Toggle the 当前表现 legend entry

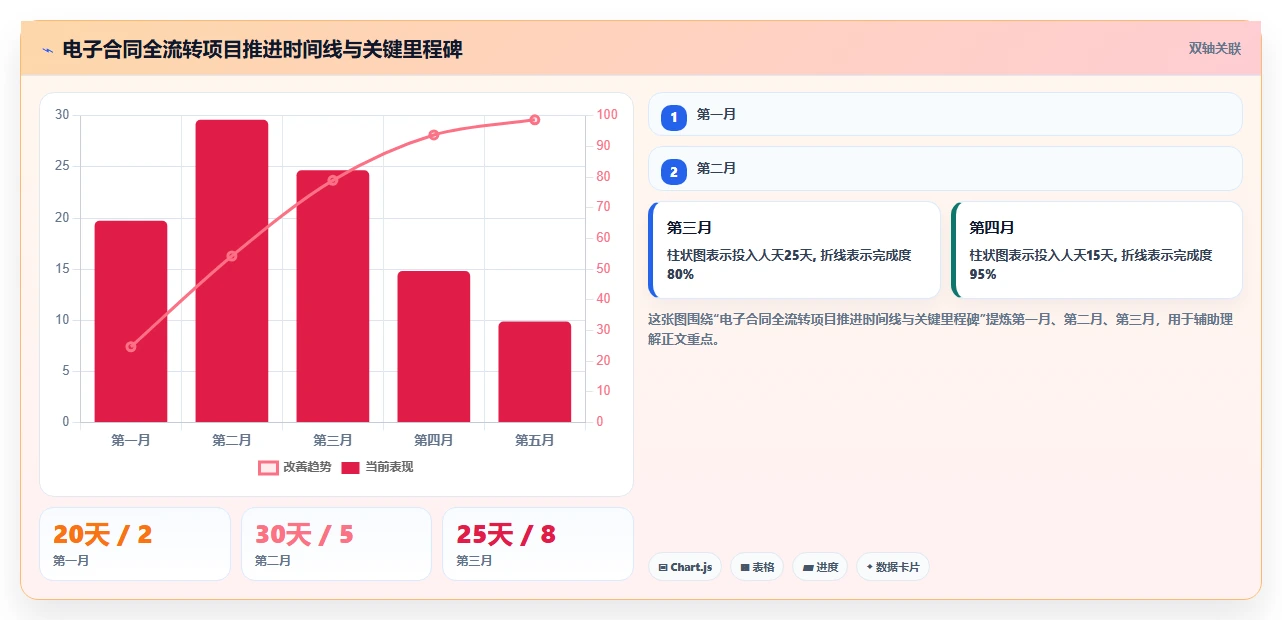click(x=377, y=467)
